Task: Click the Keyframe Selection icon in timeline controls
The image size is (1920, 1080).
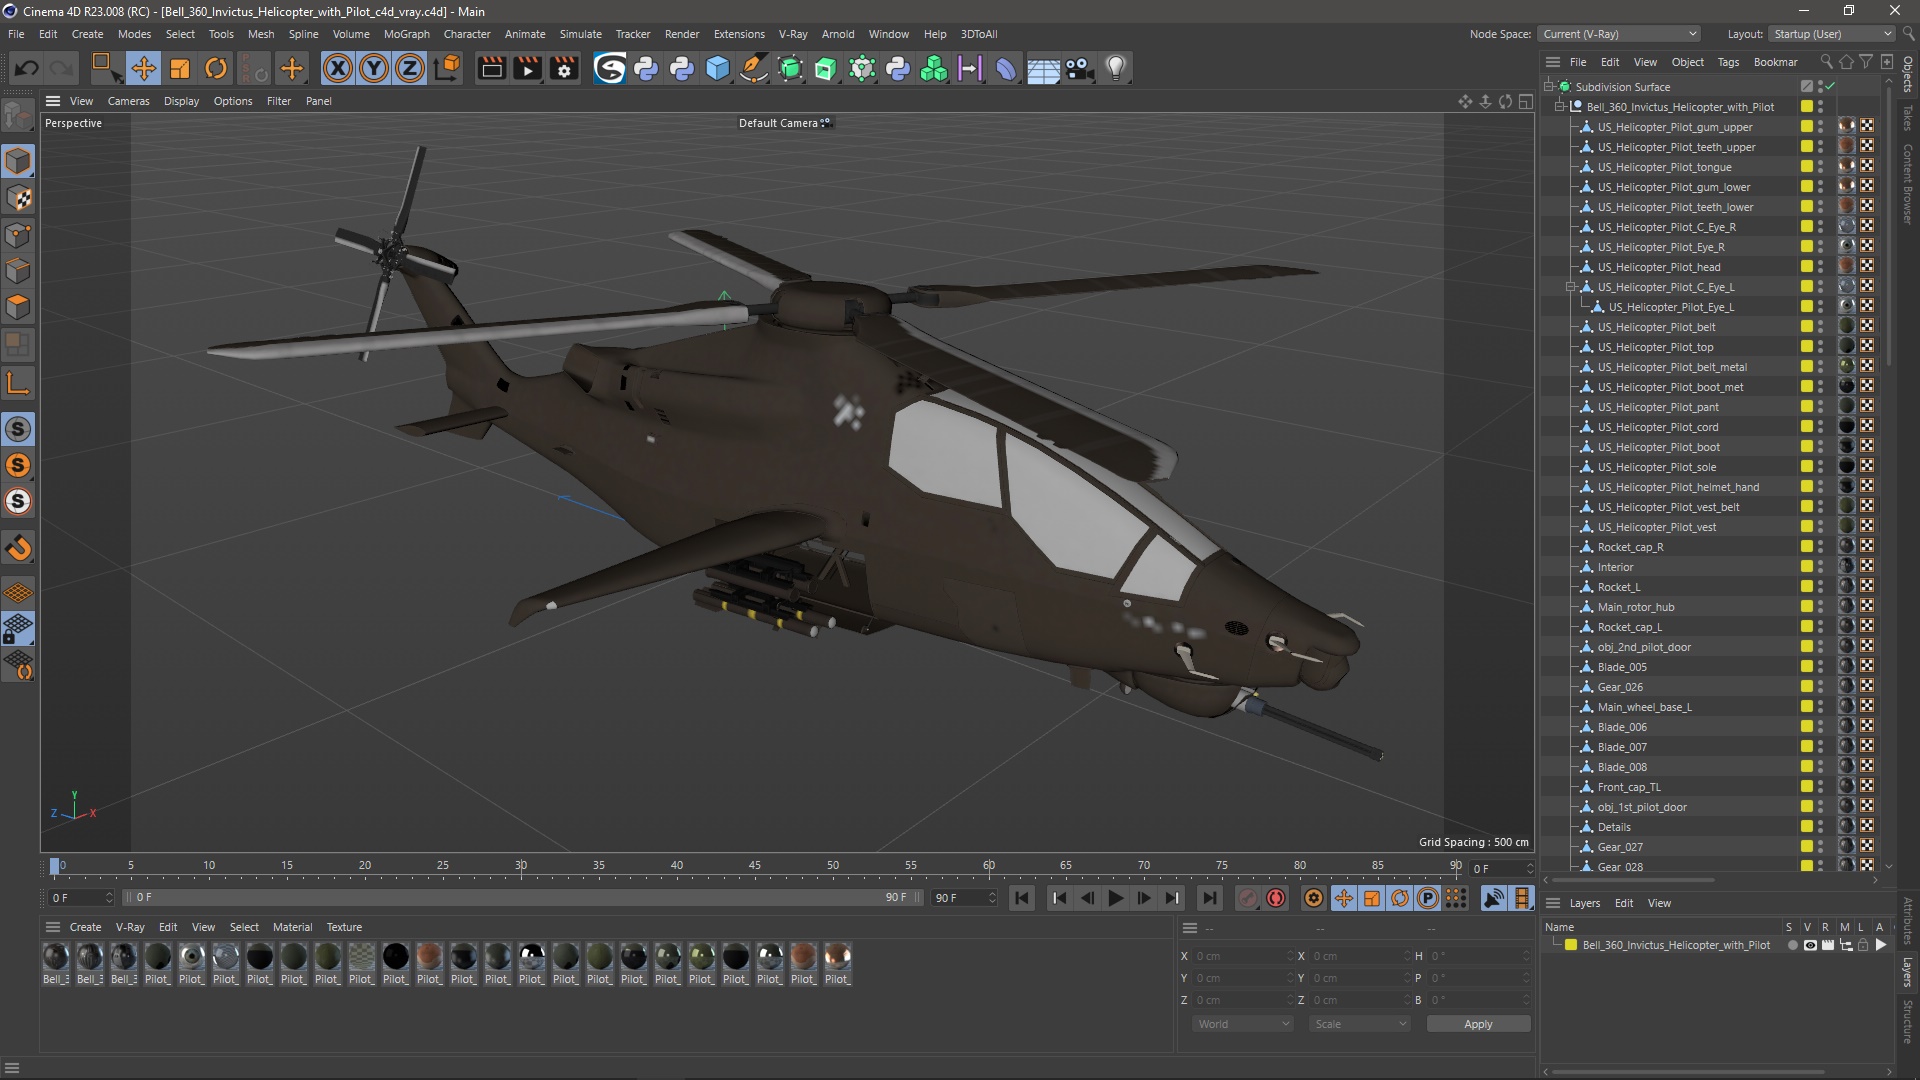Action: [x=1314, y=898]
